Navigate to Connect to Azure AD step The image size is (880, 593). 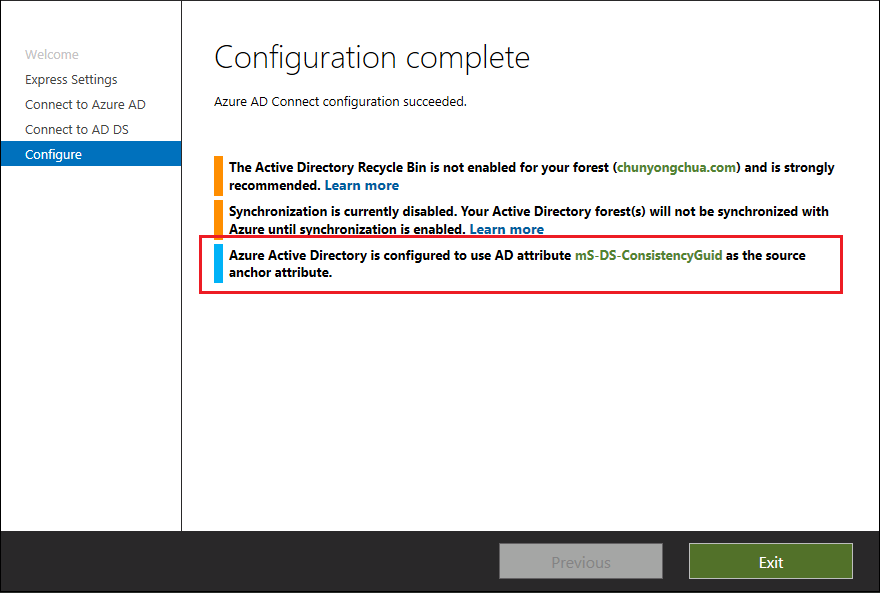click(85, 104)
